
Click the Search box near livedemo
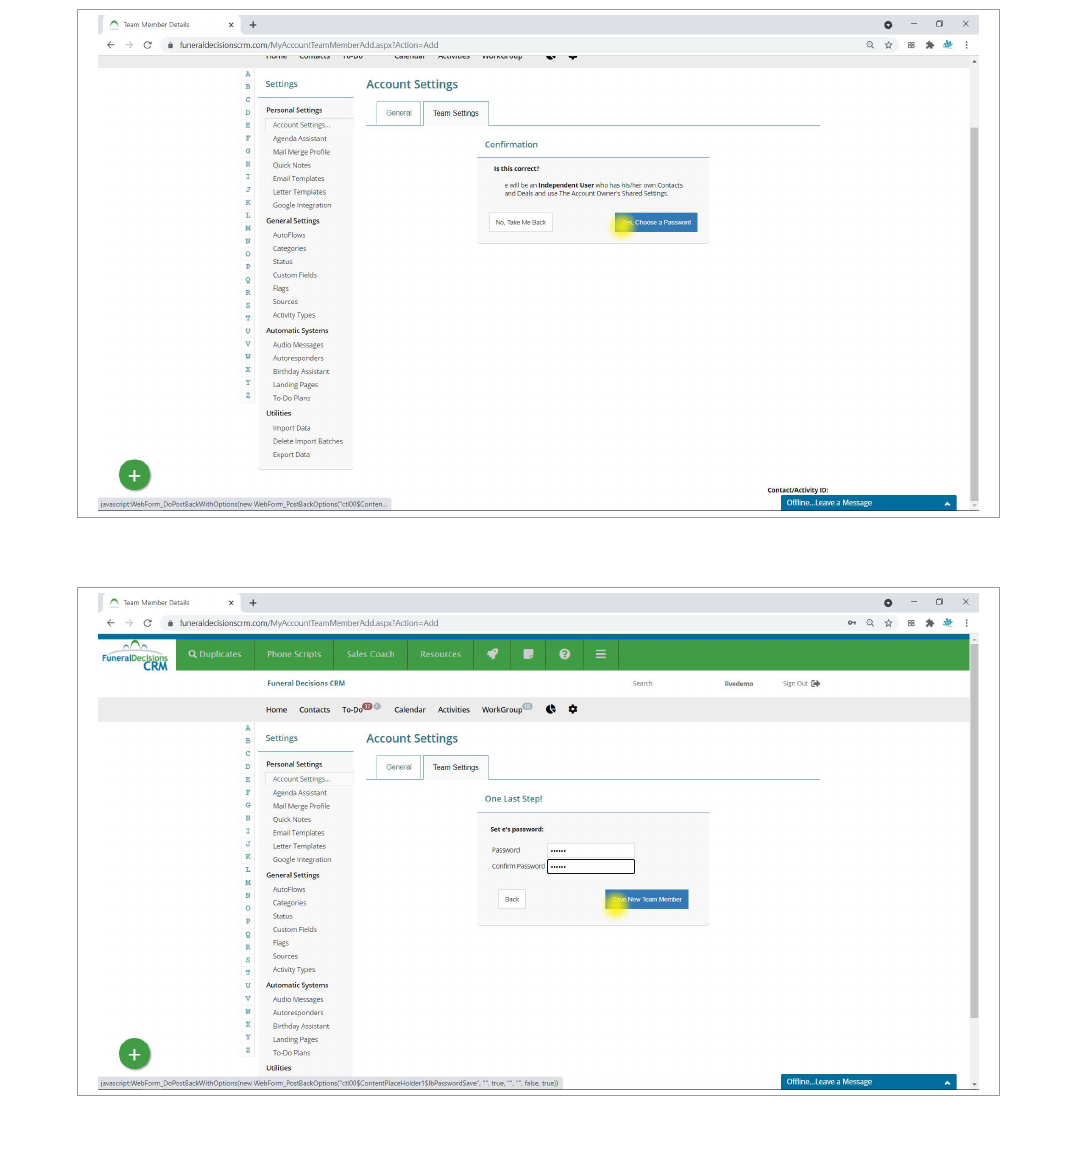[x=643, y=684]
